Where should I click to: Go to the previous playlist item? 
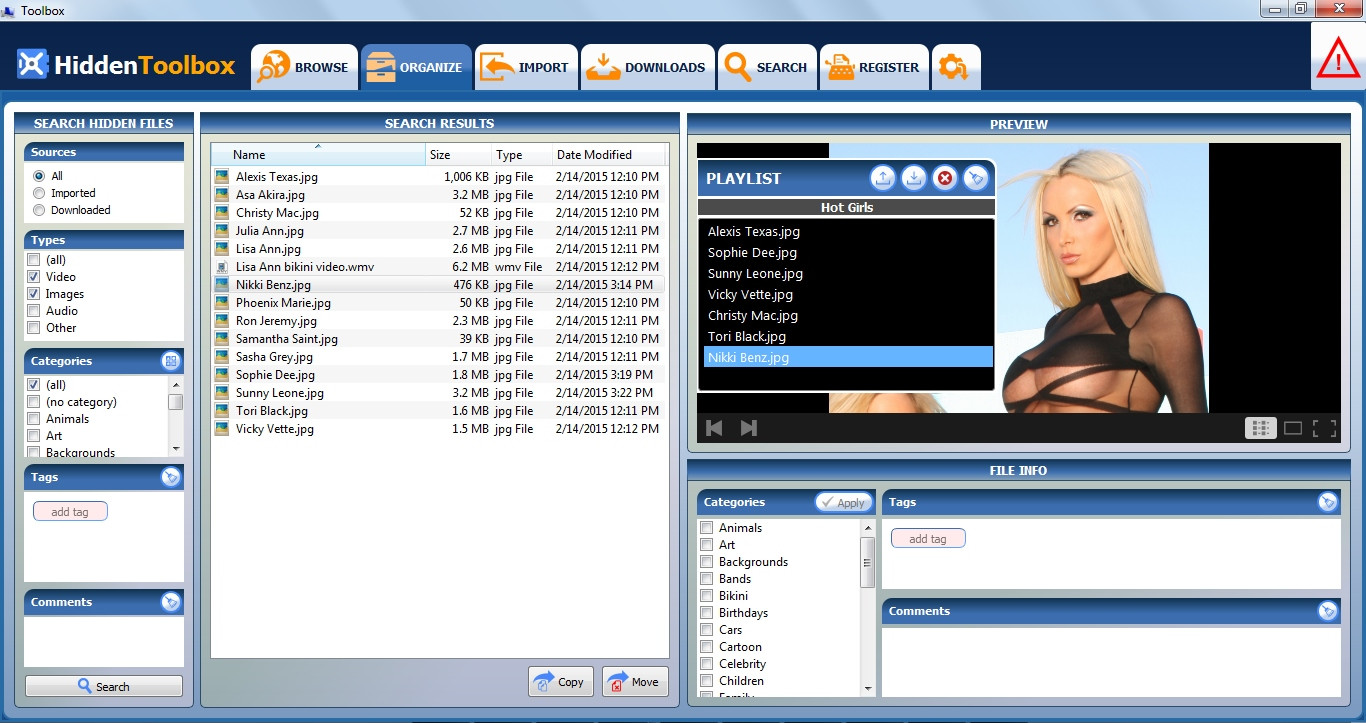click(x=714, y=428)
